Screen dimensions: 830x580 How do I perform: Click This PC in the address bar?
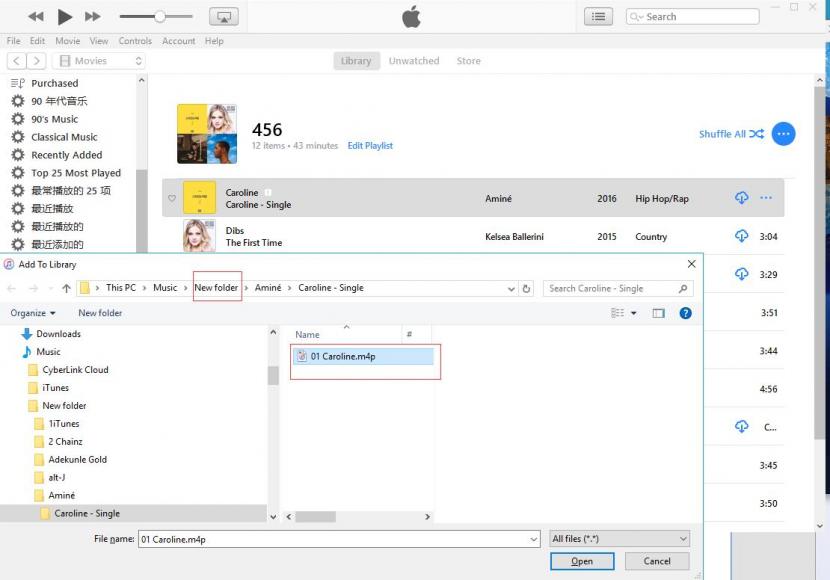coord(121,288)
